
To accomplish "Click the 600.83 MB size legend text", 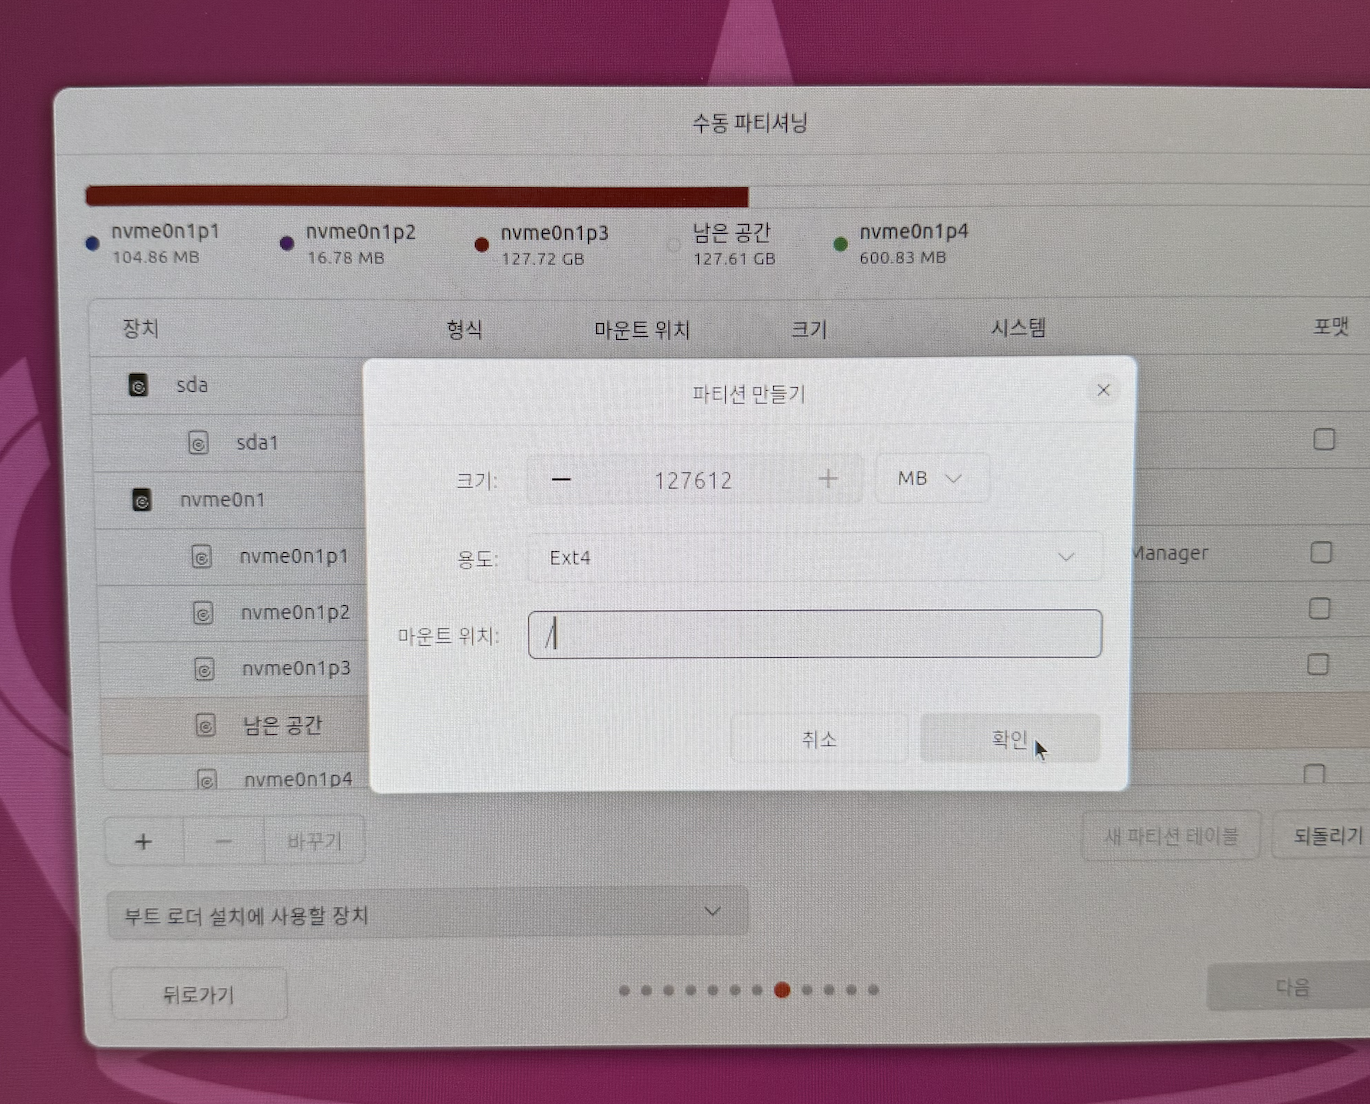I will pyautogui.click(x=903, y=257).
